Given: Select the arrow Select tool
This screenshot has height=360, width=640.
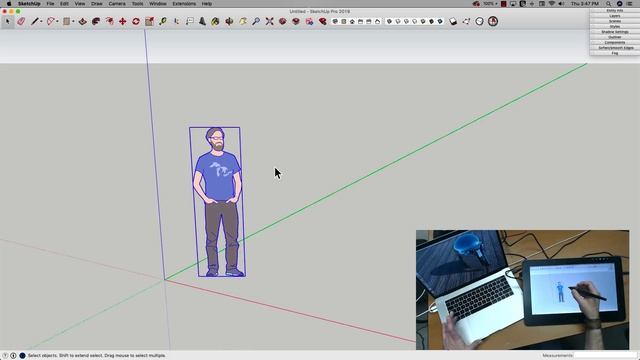Looking at the screenshot, I should 7,21.
